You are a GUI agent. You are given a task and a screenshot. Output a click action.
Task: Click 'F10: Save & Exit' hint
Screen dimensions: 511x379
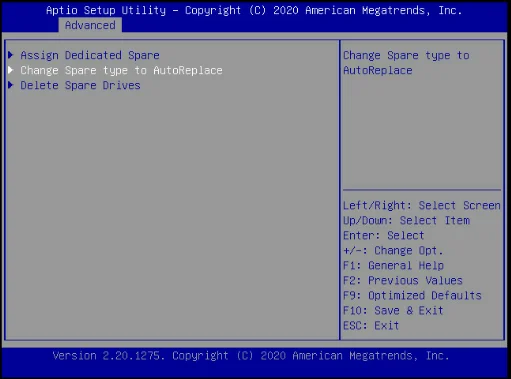tap(393, 310)
